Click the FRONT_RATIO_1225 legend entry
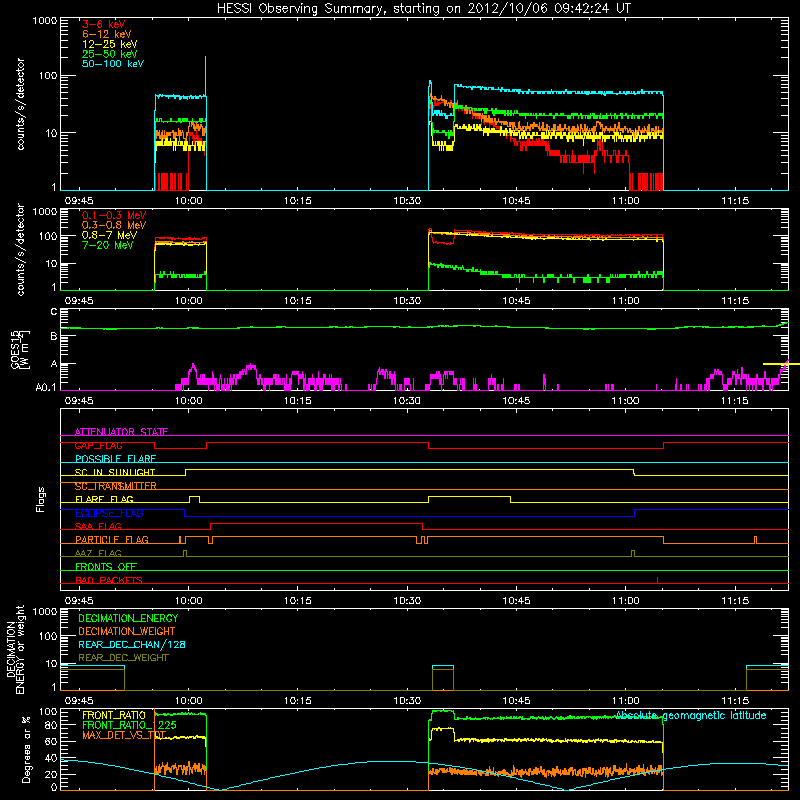This screenshot has height=800, width=800. pyautogui.click(x=129, y=725)
